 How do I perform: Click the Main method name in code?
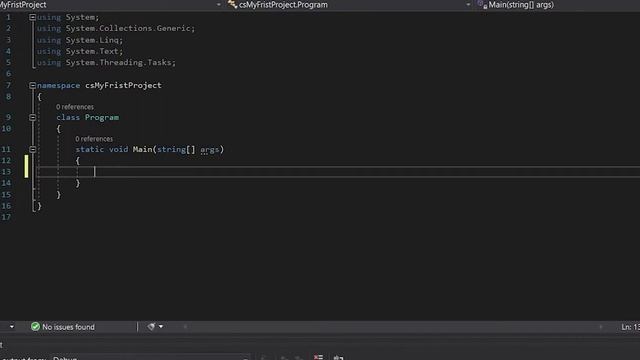pos(142,149)
